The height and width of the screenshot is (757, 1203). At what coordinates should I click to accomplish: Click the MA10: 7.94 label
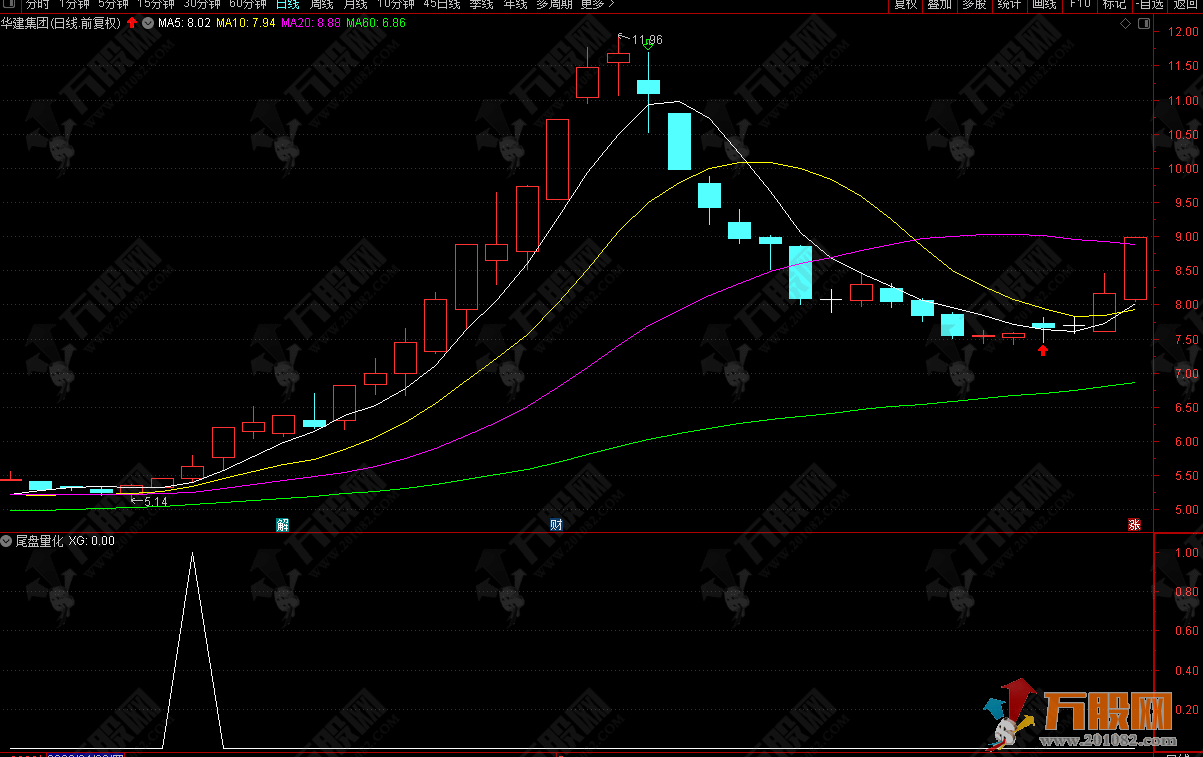click(246, 22)
